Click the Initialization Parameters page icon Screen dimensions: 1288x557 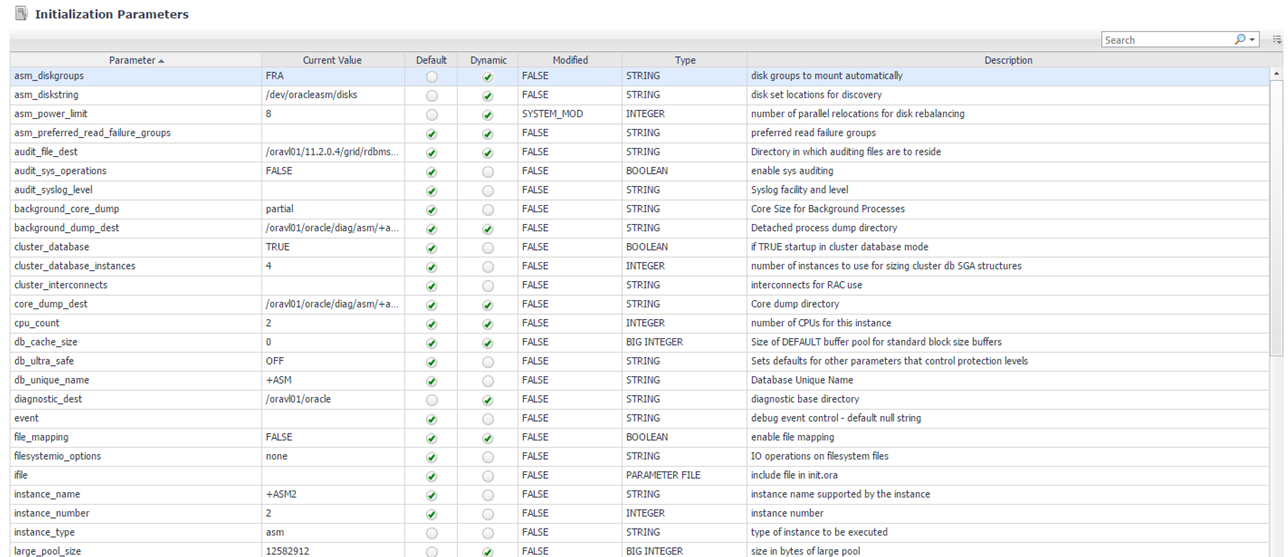(x=21, y=15)
